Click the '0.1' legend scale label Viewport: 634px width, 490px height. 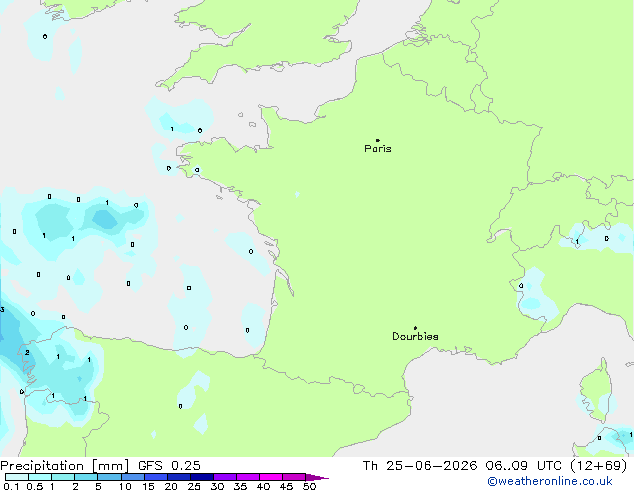point(11,486)
